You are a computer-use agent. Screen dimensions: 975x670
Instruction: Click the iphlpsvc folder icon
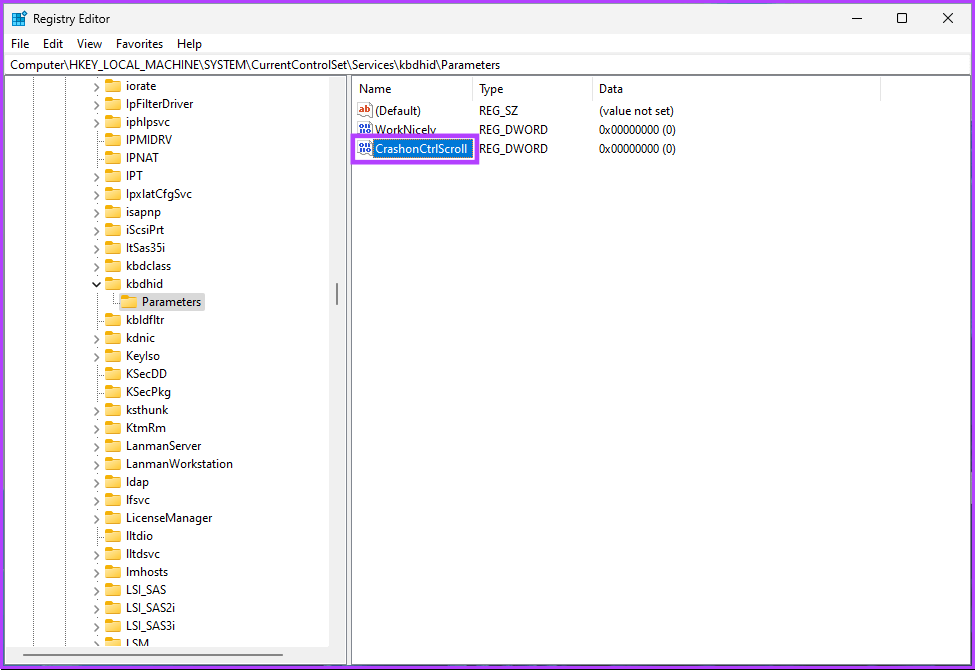pyautogui.click(x=113, y=122)
